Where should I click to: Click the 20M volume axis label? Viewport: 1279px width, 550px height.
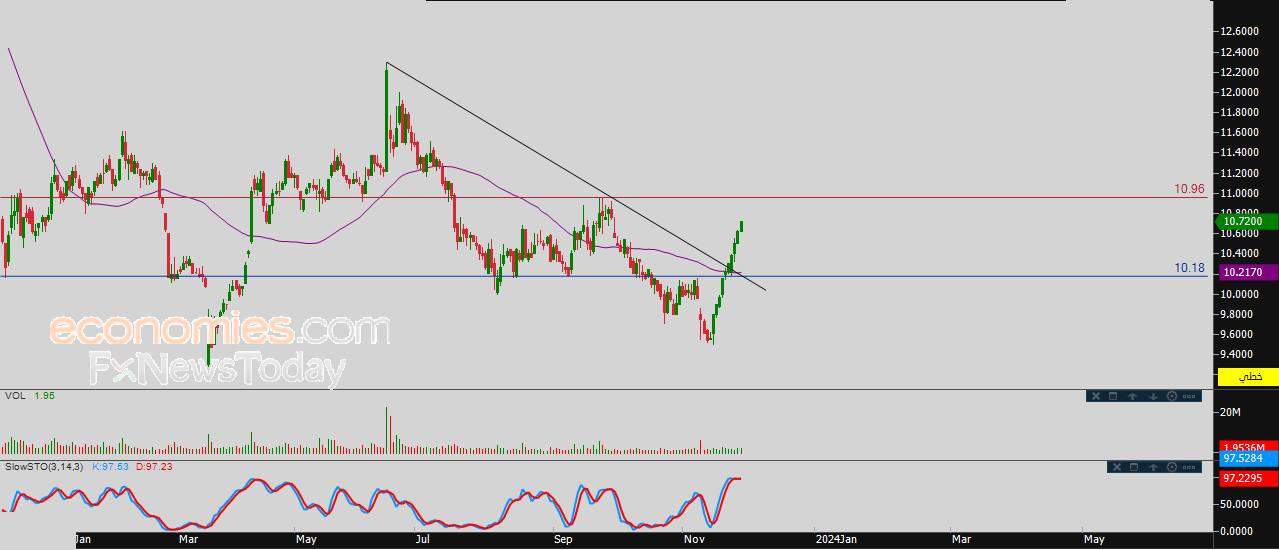1230,412
